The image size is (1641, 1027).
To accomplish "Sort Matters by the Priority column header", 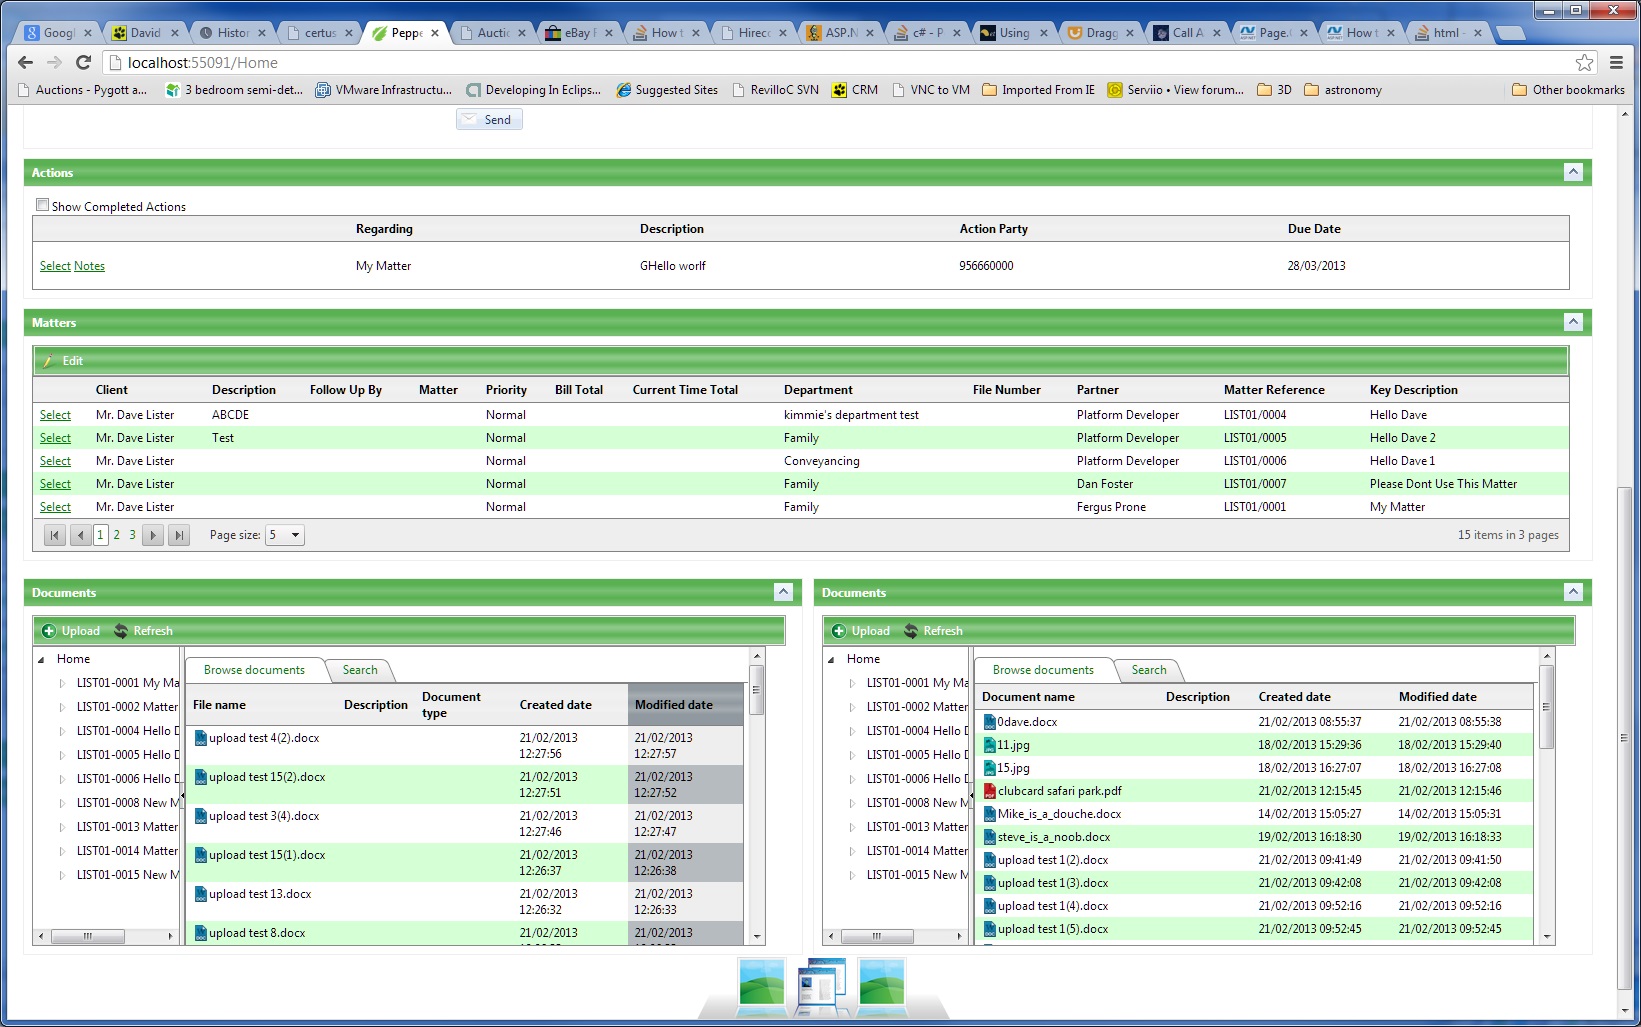I will [x=506, y=390].
